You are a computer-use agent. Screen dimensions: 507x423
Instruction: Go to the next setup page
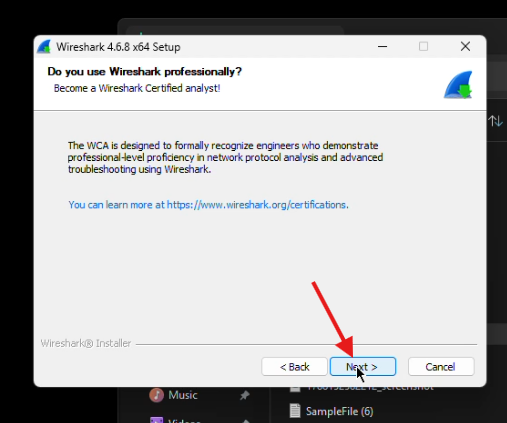(x=363, y=367)
